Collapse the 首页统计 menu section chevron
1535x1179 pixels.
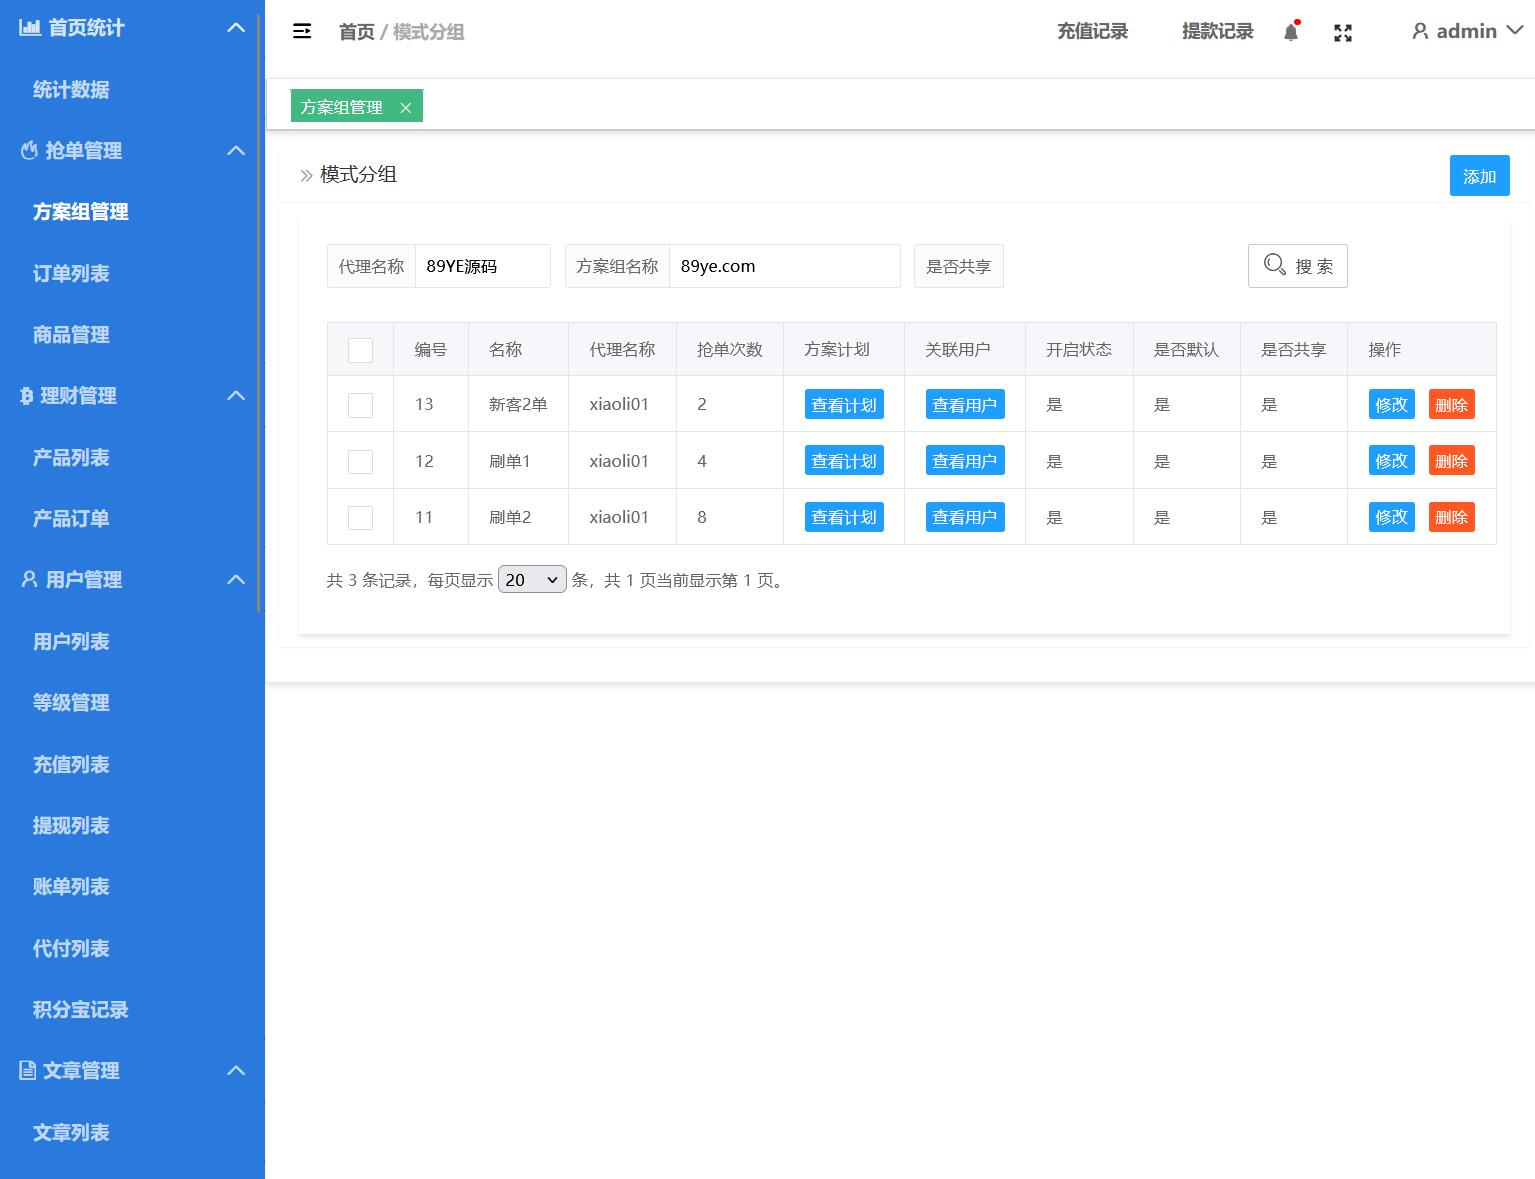click(236, 28)
